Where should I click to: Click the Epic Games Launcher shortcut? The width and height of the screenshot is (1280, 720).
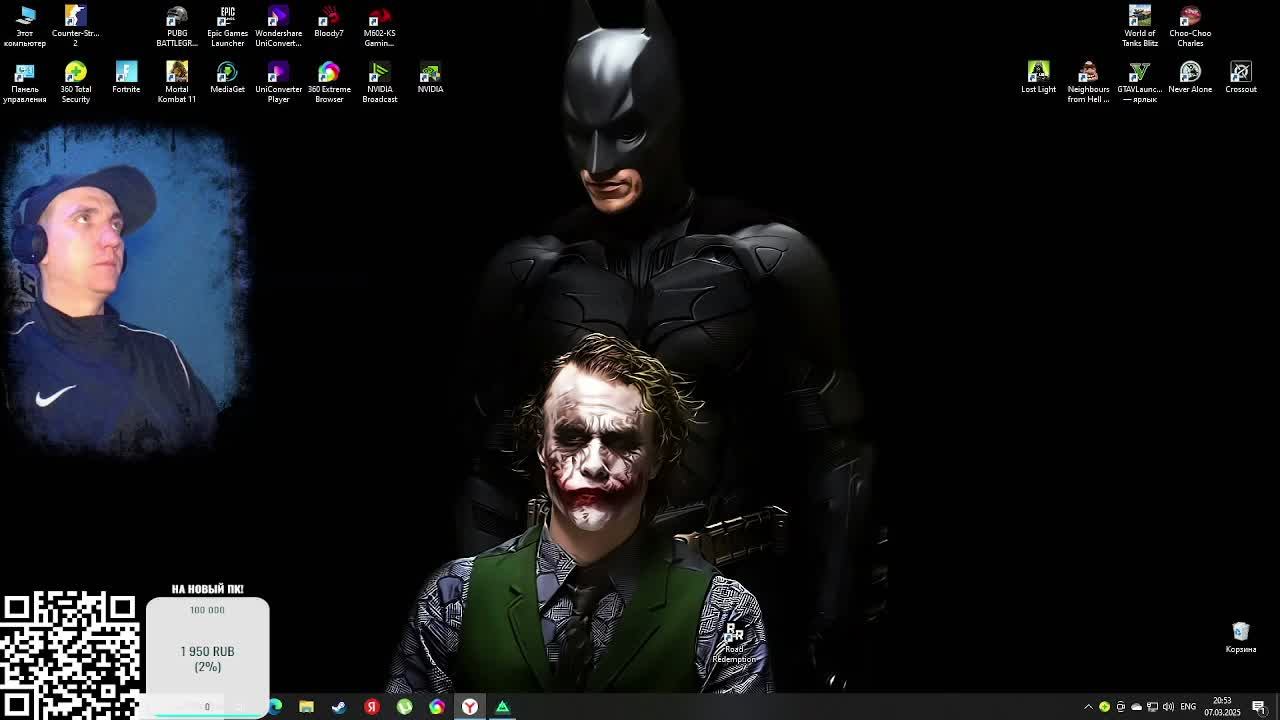[227, 26]
